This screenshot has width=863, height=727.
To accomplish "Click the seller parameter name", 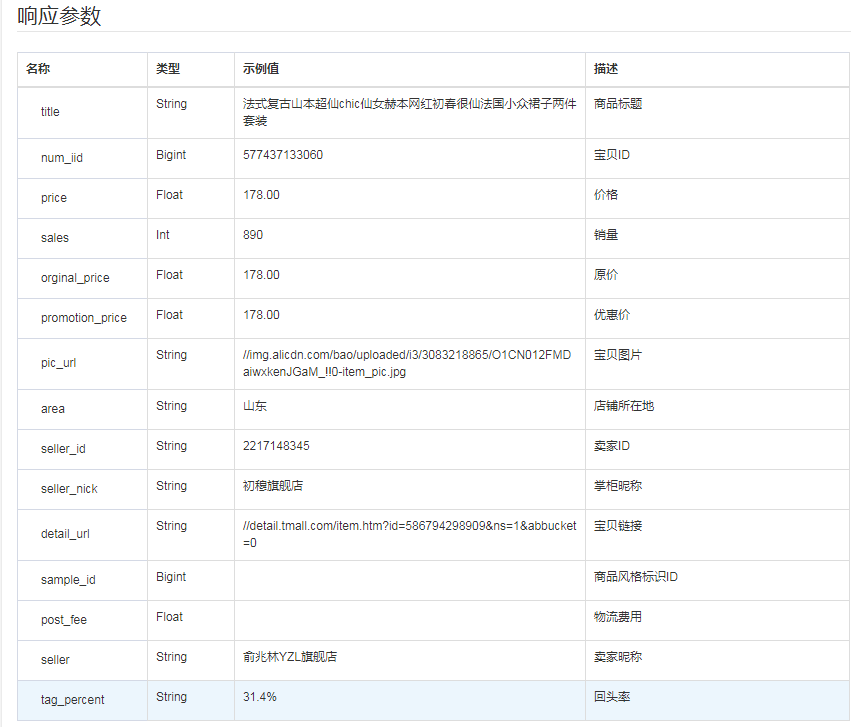I will click(55, 660).
